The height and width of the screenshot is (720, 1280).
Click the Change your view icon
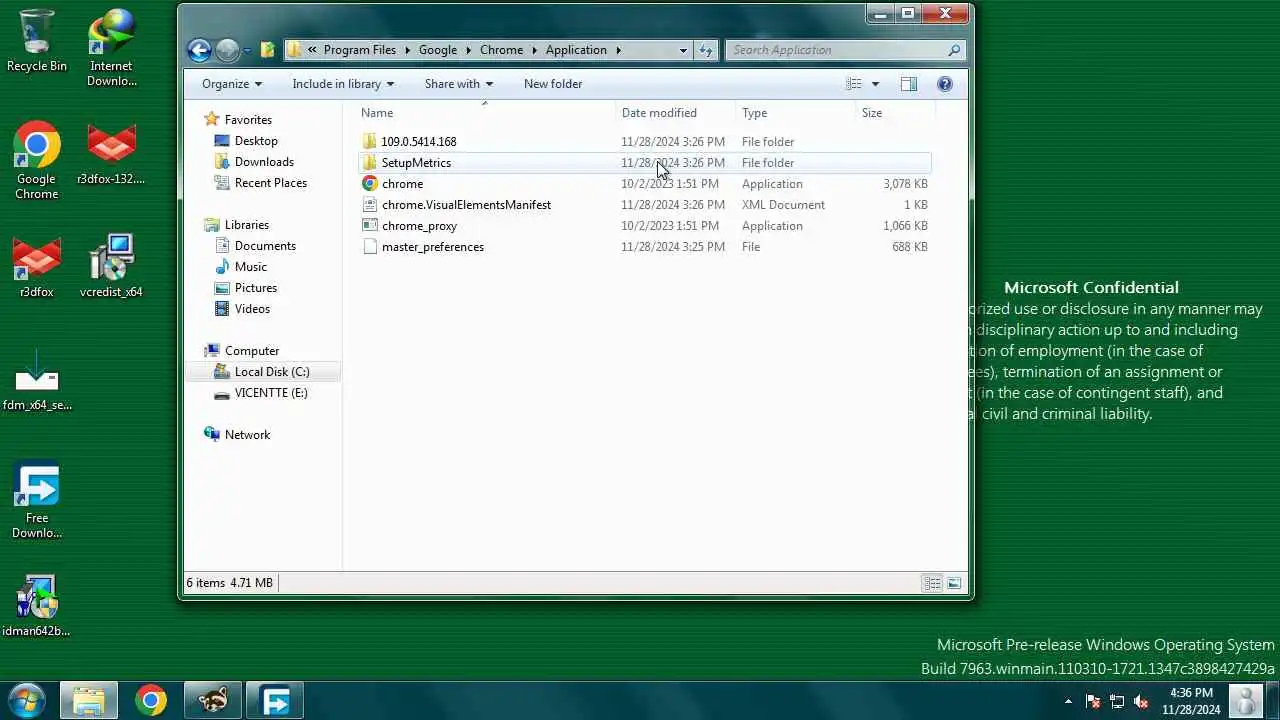[x=854, y=84]
